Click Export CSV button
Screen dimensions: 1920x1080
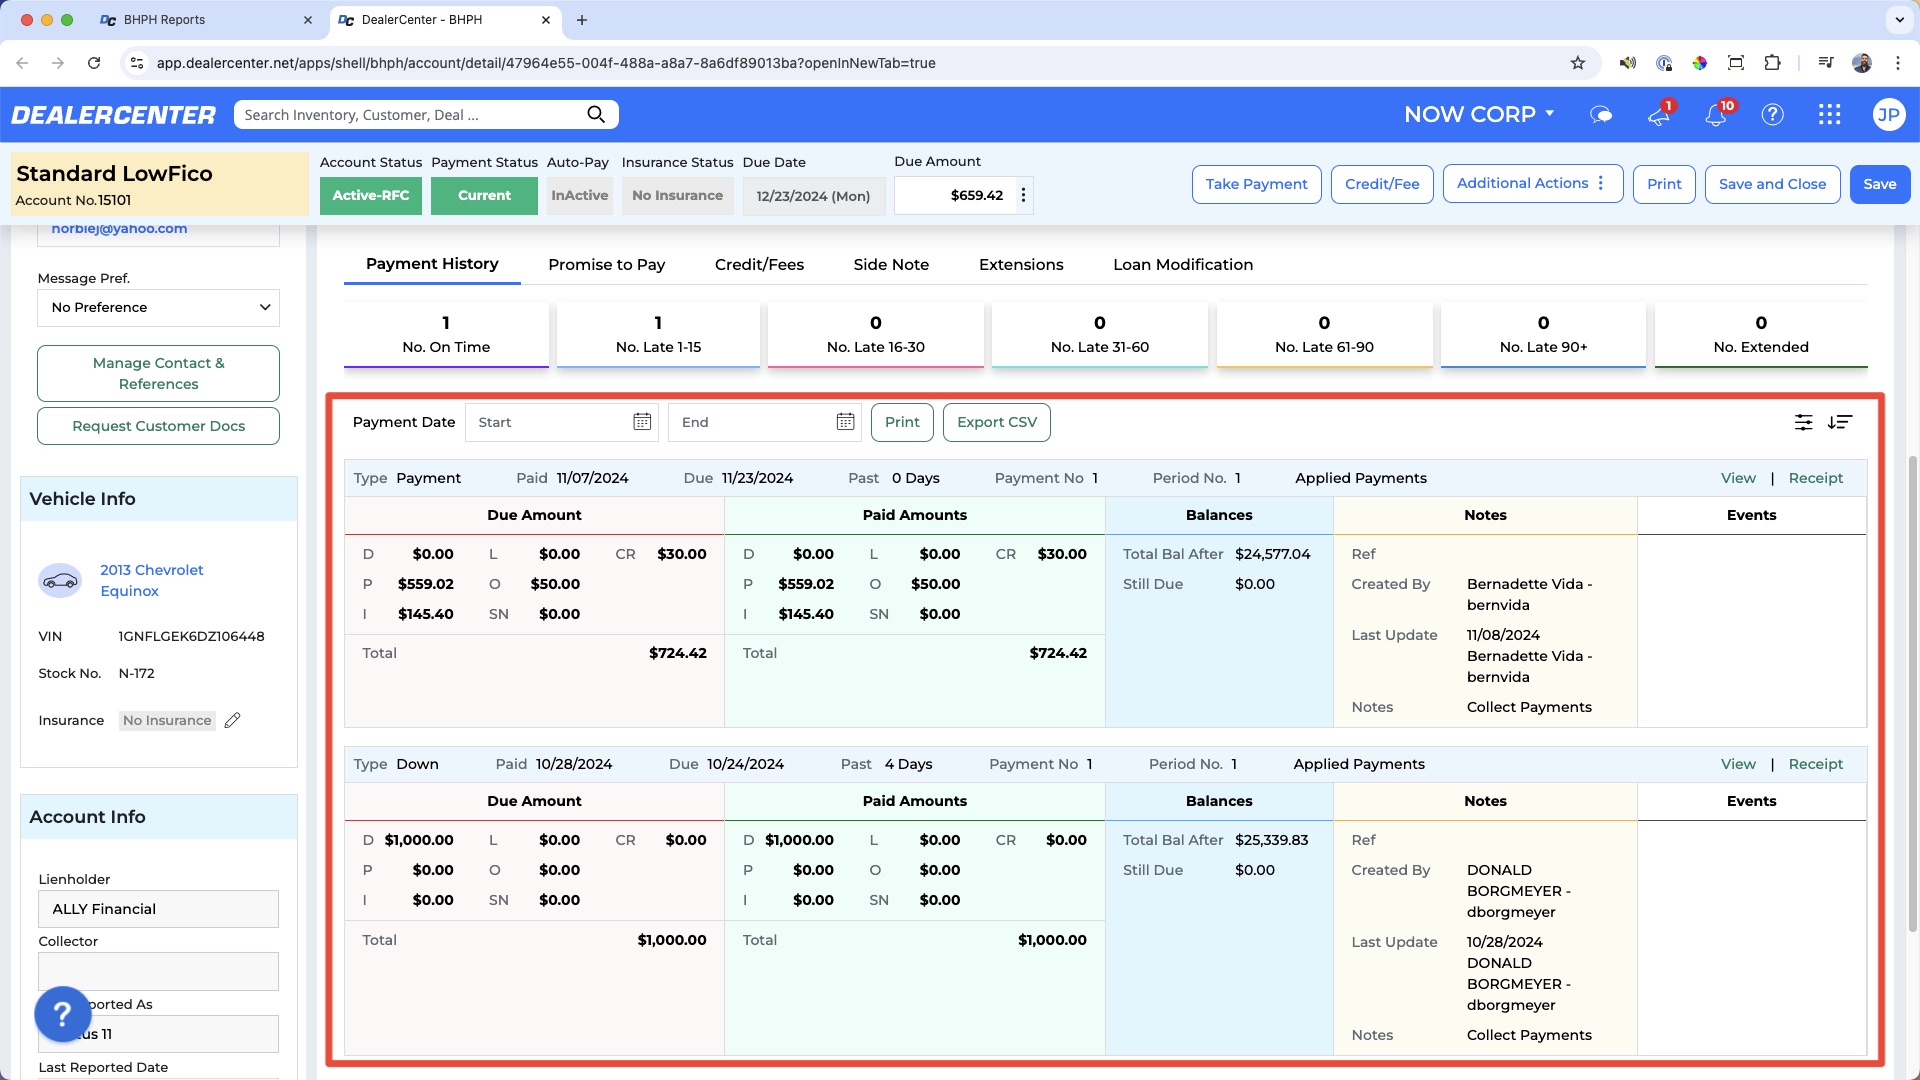coord(996,422)
